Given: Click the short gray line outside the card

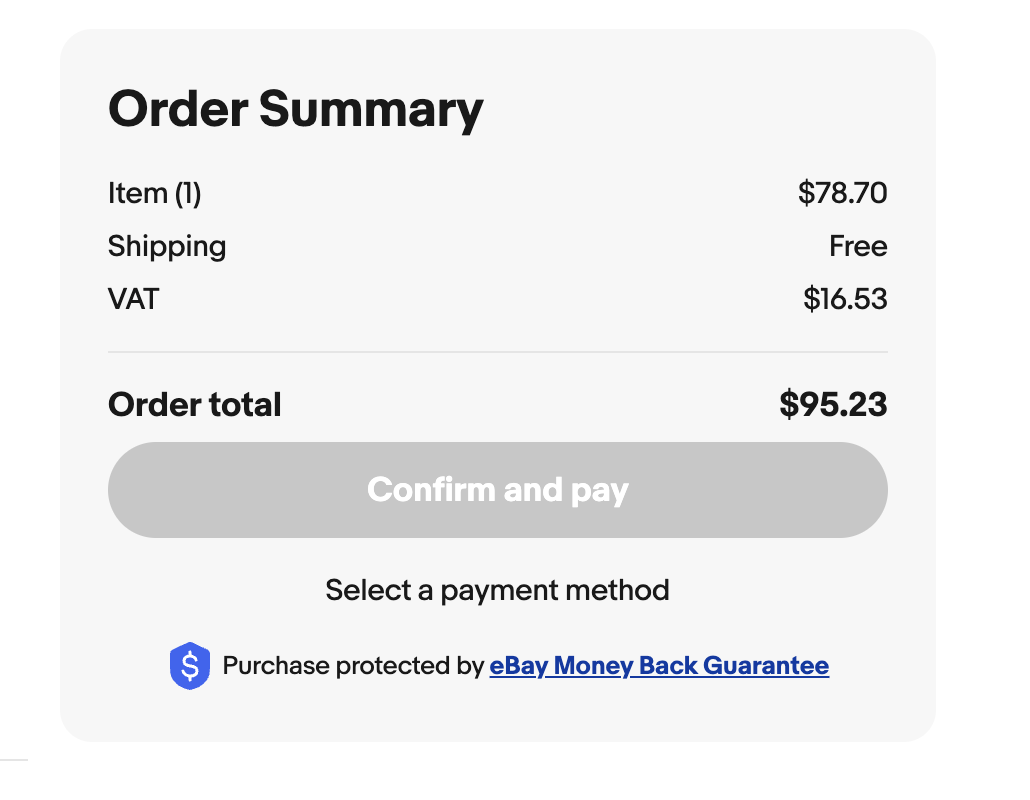Looking at the screenshot, I should [x=13, y=761].
